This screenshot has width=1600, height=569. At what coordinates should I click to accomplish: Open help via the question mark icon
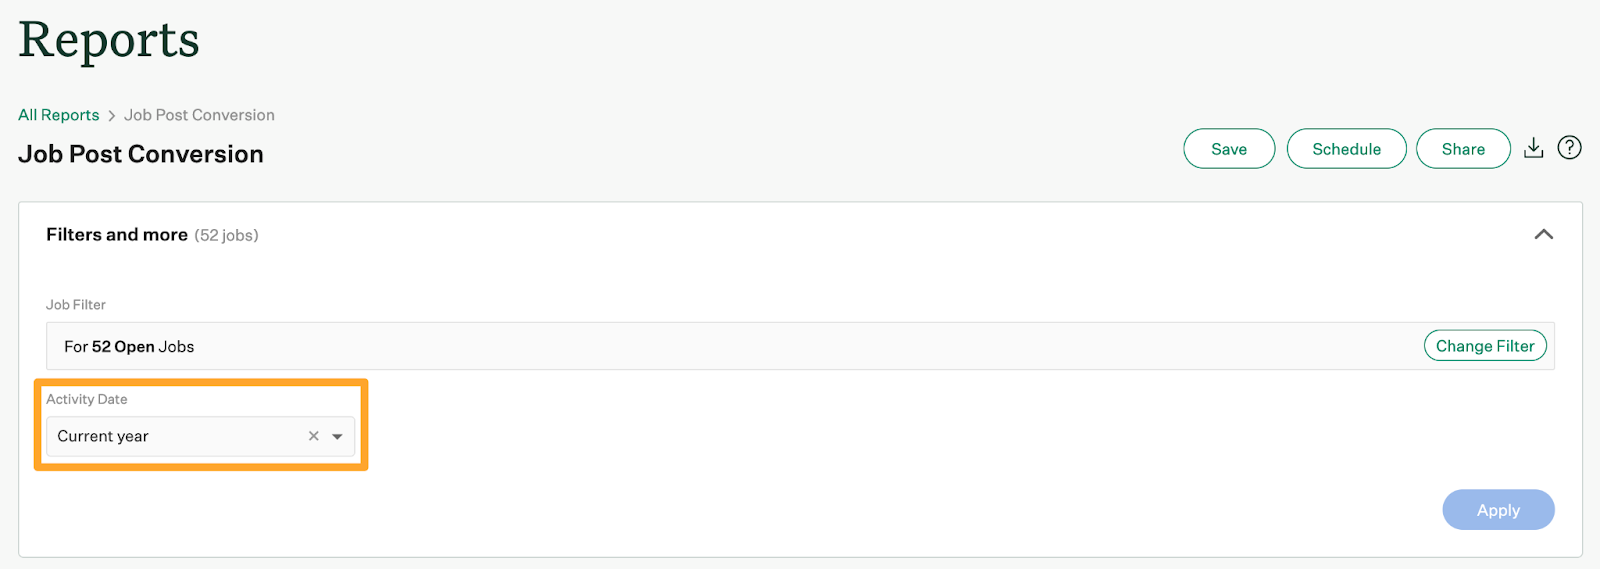(x=1570, y=148)
